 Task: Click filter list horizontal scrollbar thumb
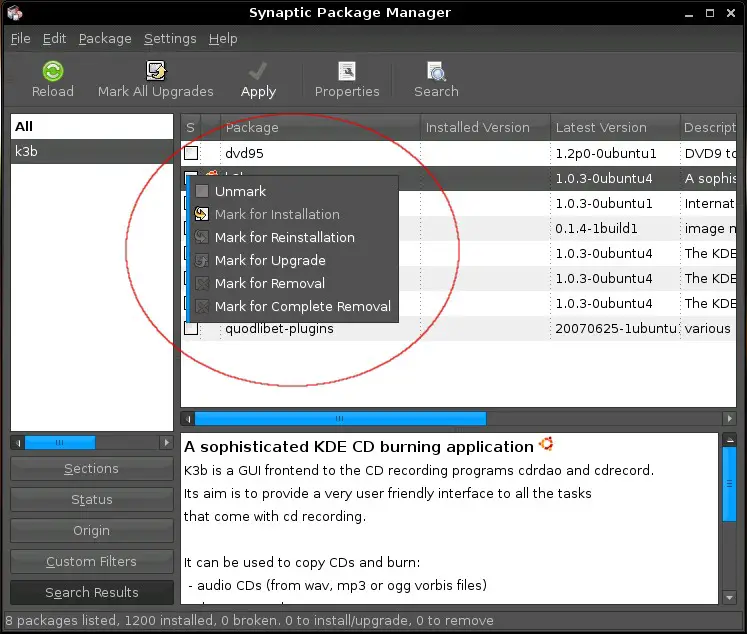pos(60,443)
